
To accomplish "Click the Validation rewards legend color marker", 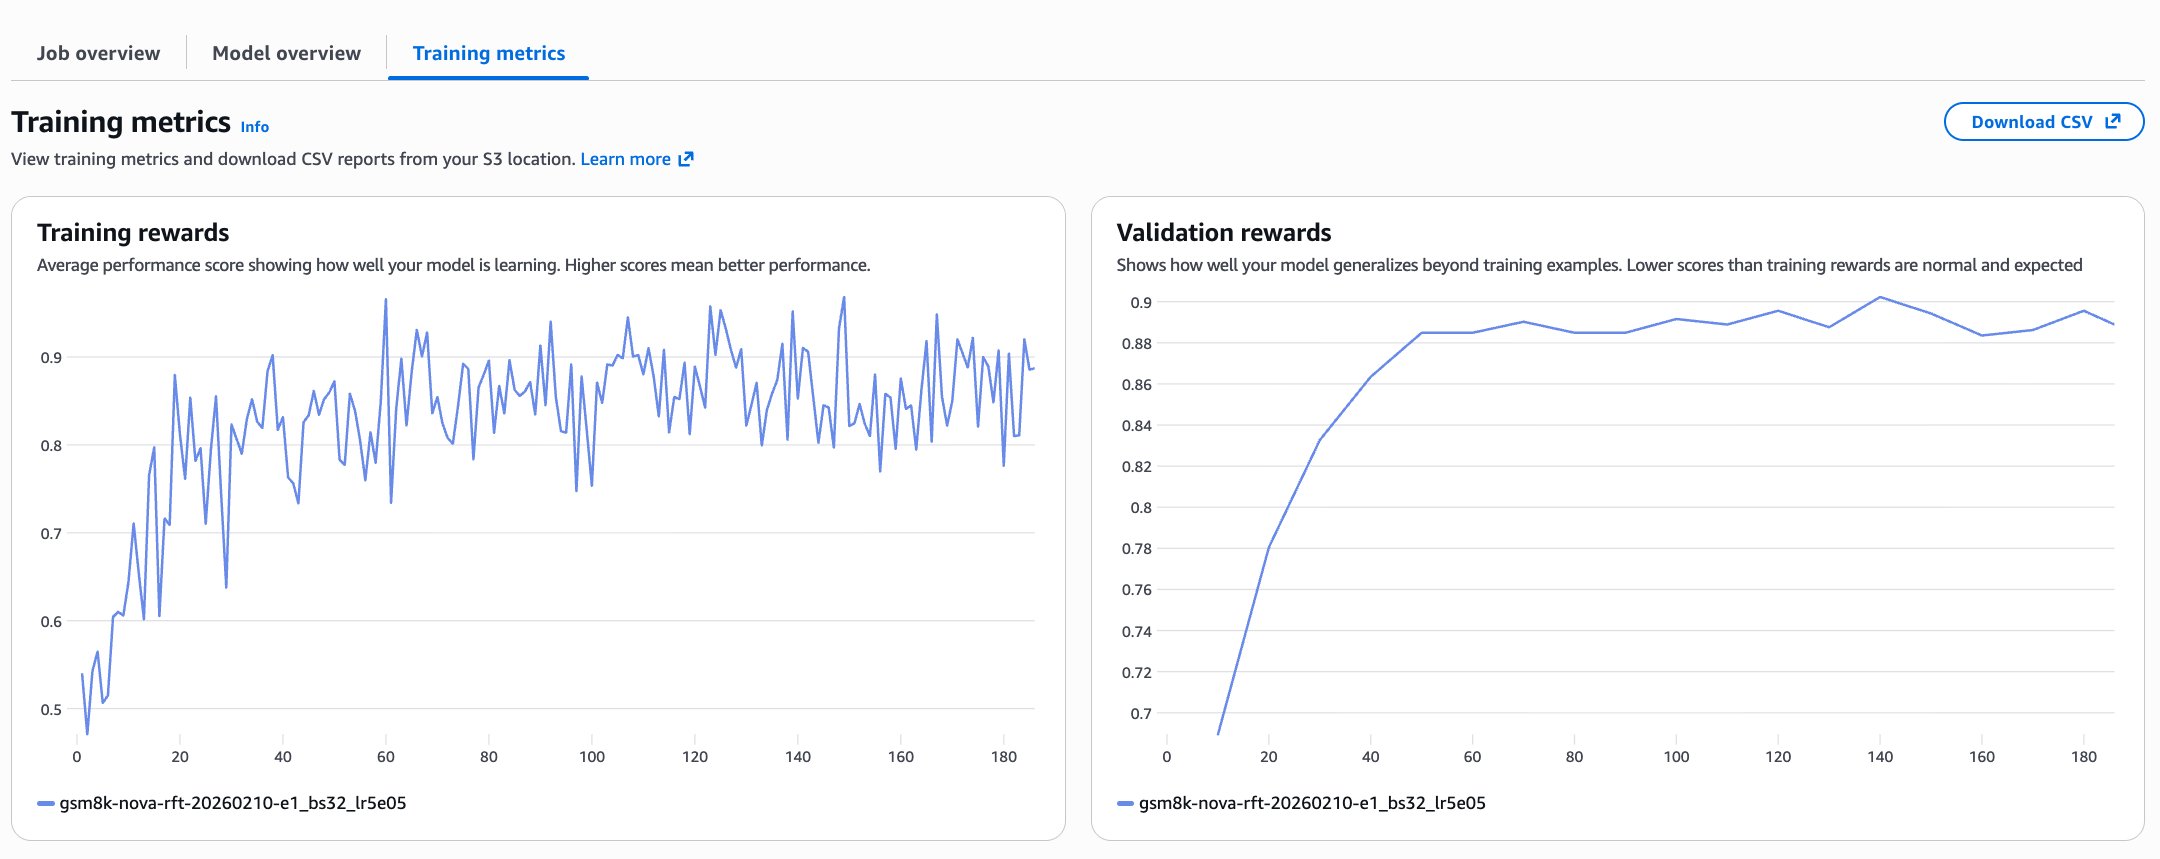I will [x=1125, y=804].
